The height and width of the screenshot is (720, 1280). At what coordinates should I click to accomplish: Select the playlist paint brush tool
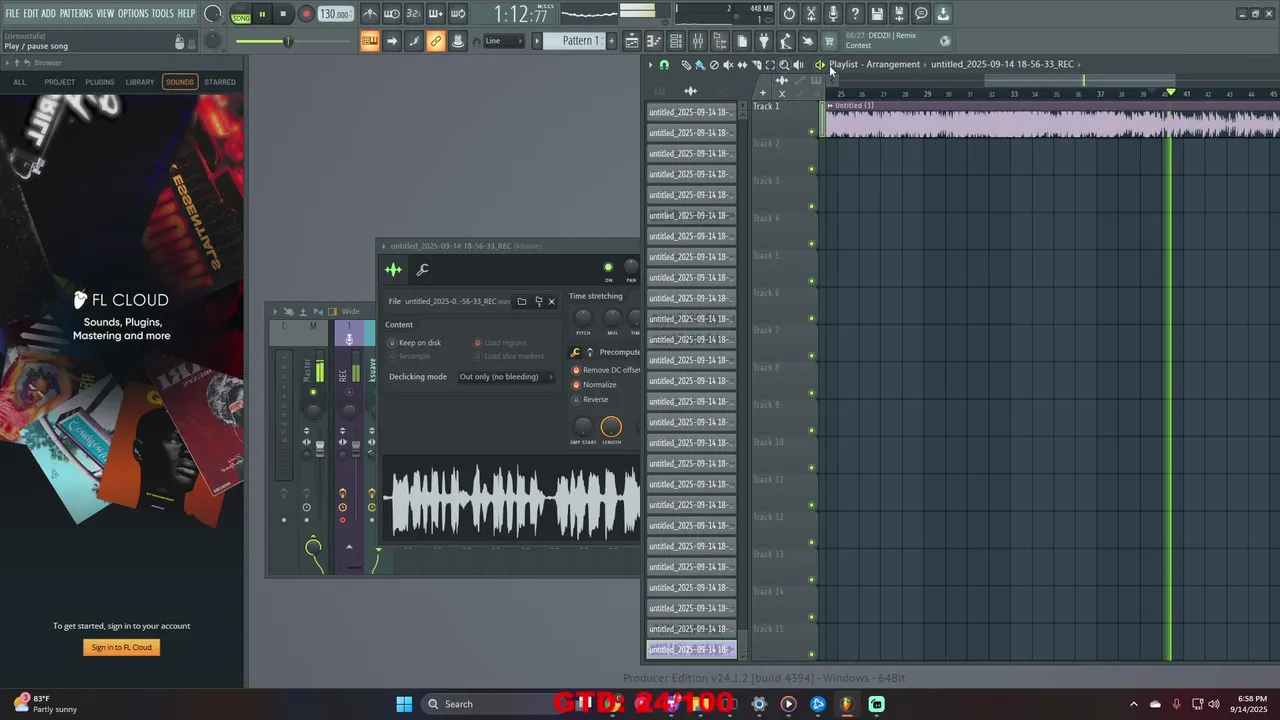point(700,65)
